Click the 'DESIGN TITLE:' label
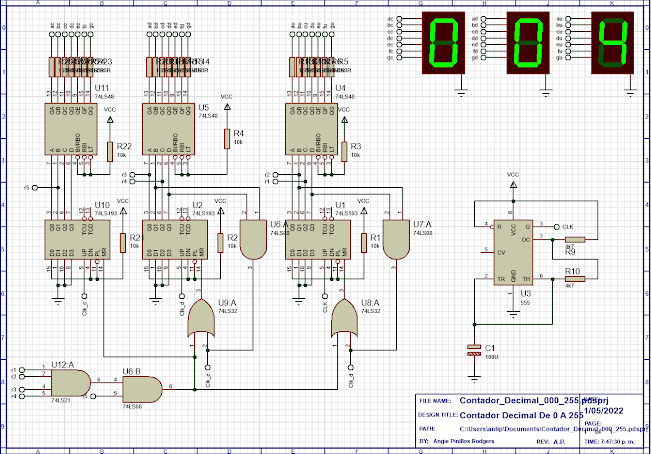The image size is (651, 454). (438, 415)
